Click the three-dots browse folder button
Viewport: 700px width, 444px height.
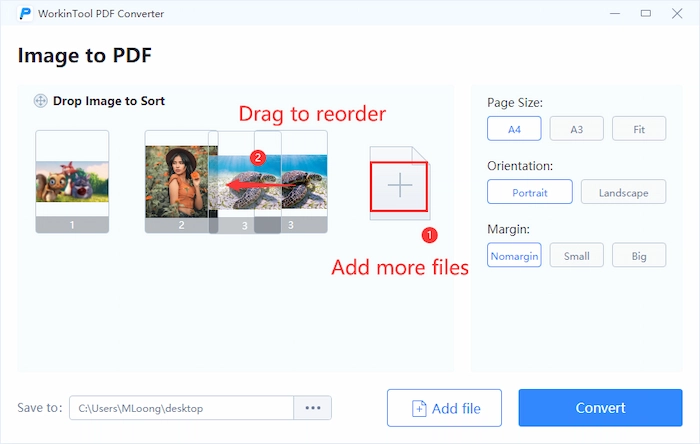click(312, 408)
